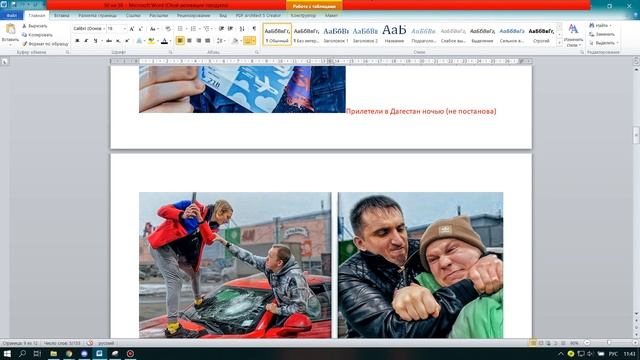Viewport: 640px width, 360px height.
Task: Toggle superscript formatting
Action: (127, 41)
